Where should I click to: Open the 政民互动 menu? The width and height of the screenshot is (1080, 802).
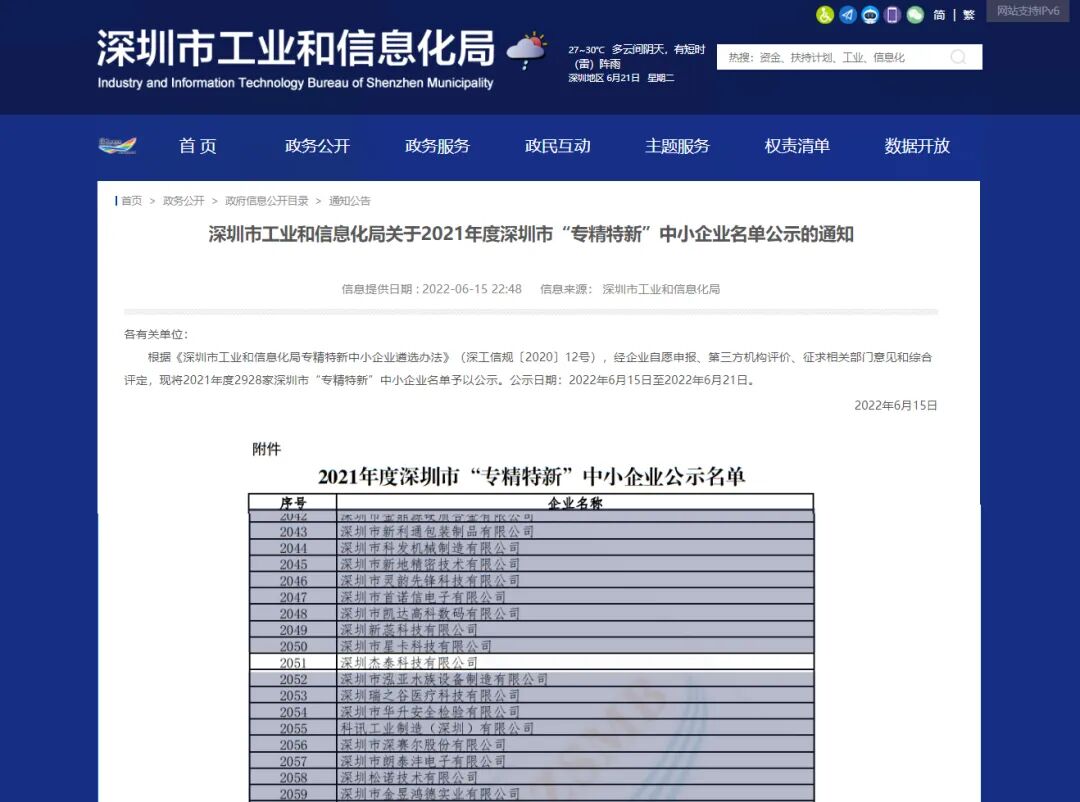557,146
